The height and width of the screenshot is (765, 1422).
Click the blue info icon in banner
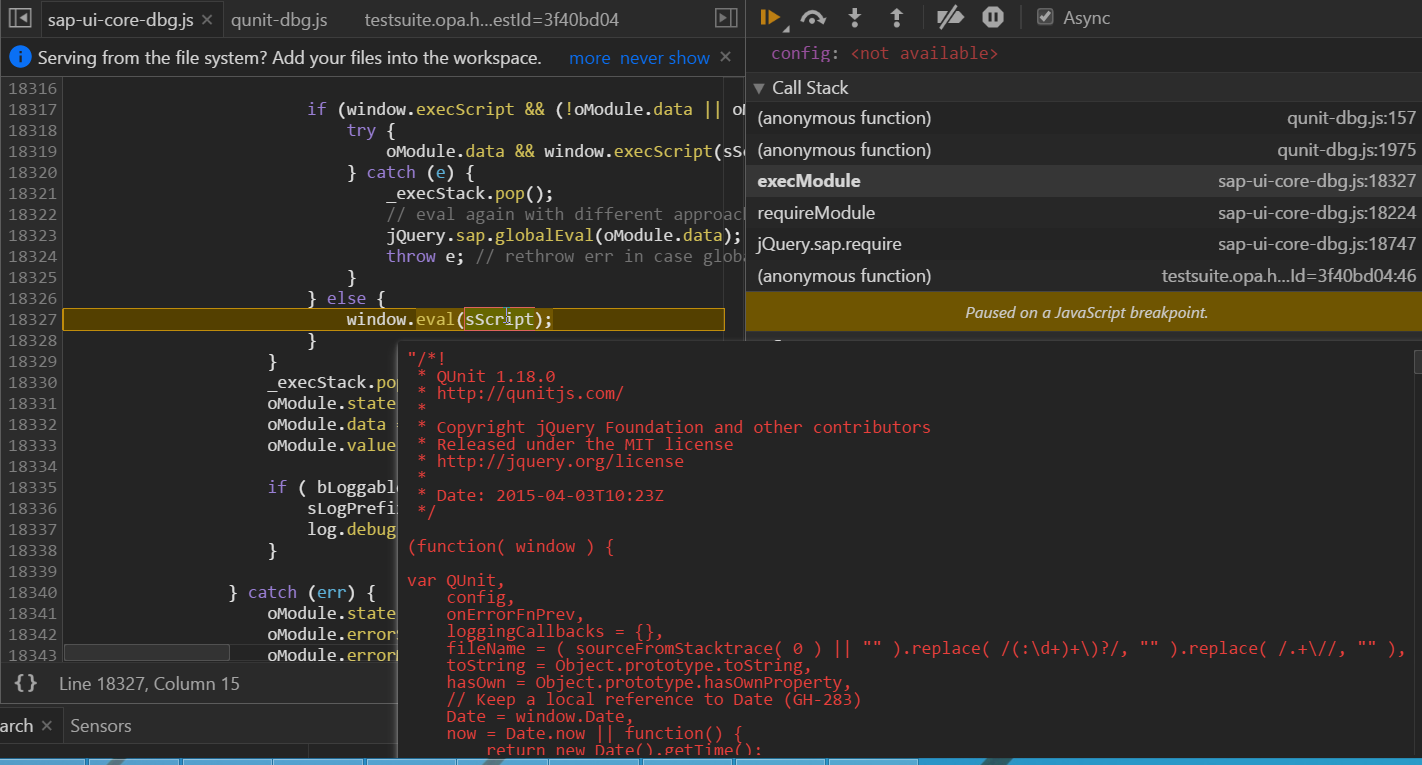20,58
